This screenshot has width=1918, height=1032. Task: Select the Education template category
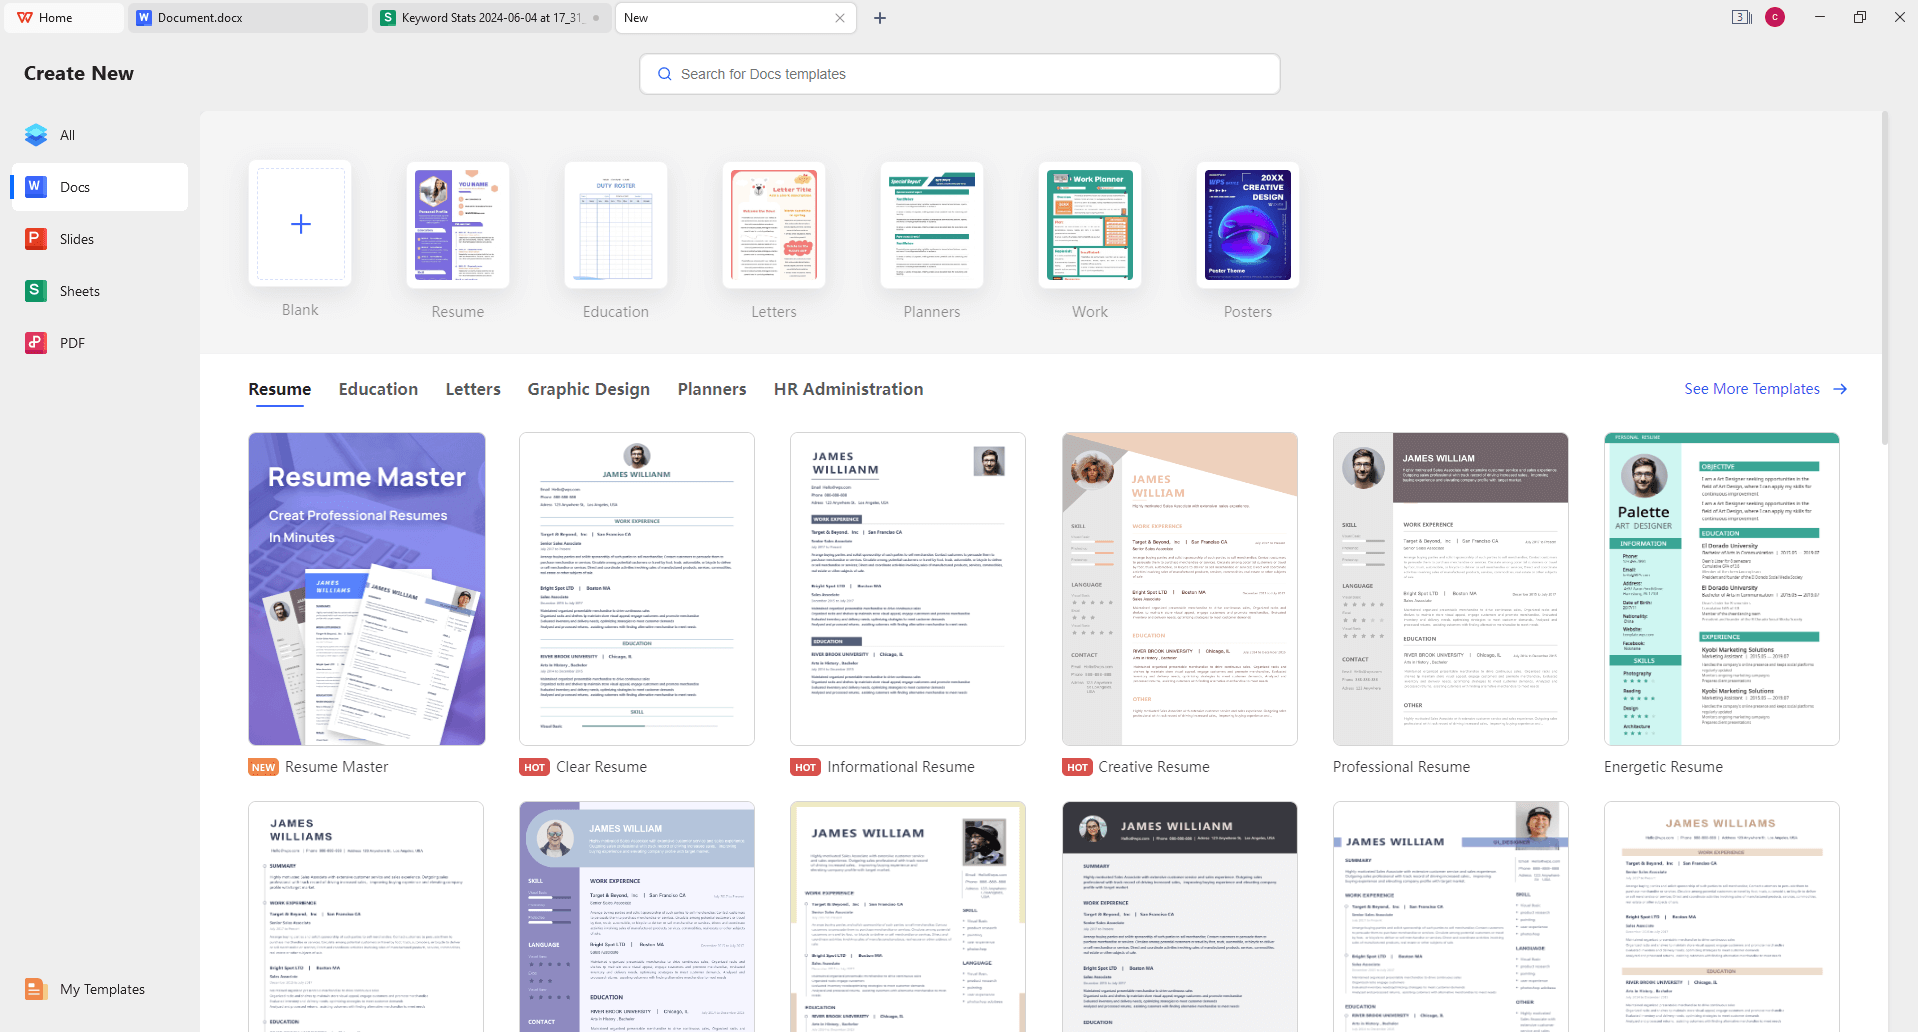(x=378, y=389)
